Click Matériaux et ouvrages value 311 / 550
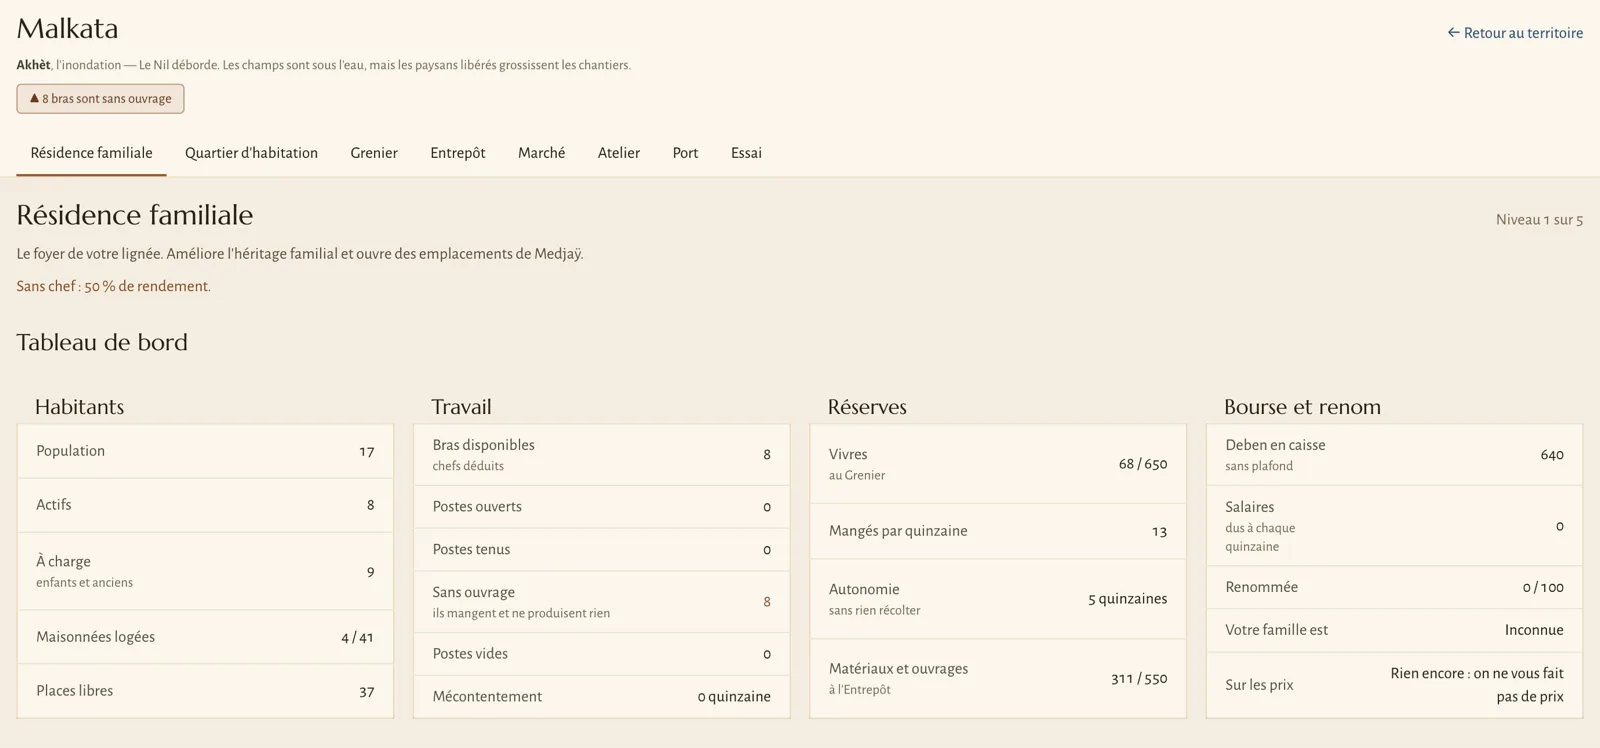 1139,678
